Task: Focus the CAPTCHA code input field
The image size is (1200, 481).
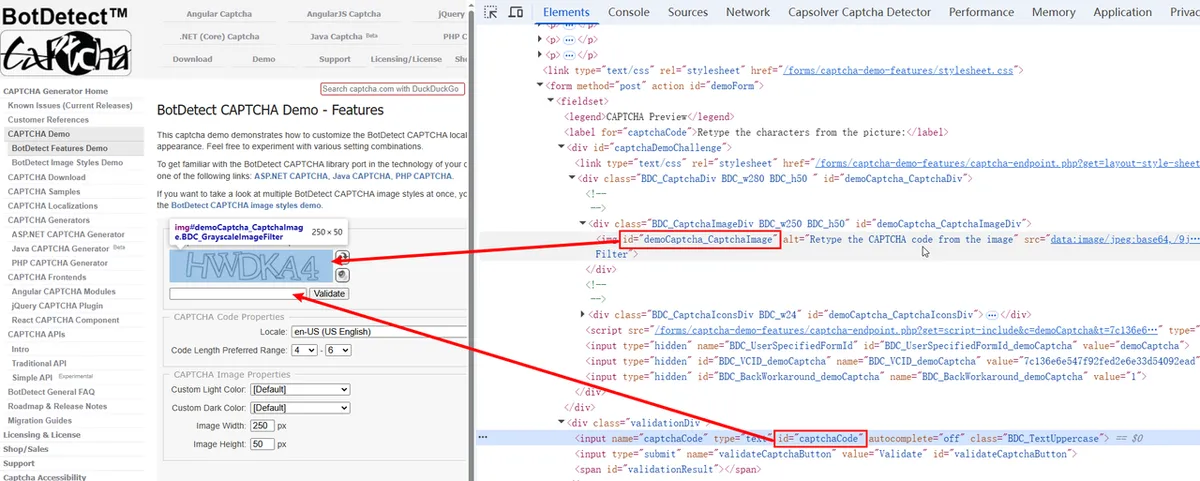Action: (x=237, y=294)
